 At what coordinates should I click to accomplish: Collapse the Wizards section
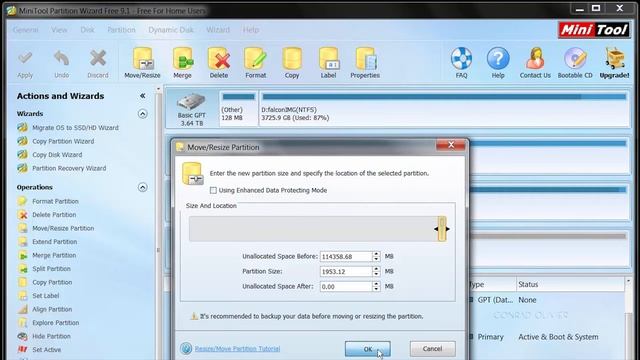[x=142, y=113]
